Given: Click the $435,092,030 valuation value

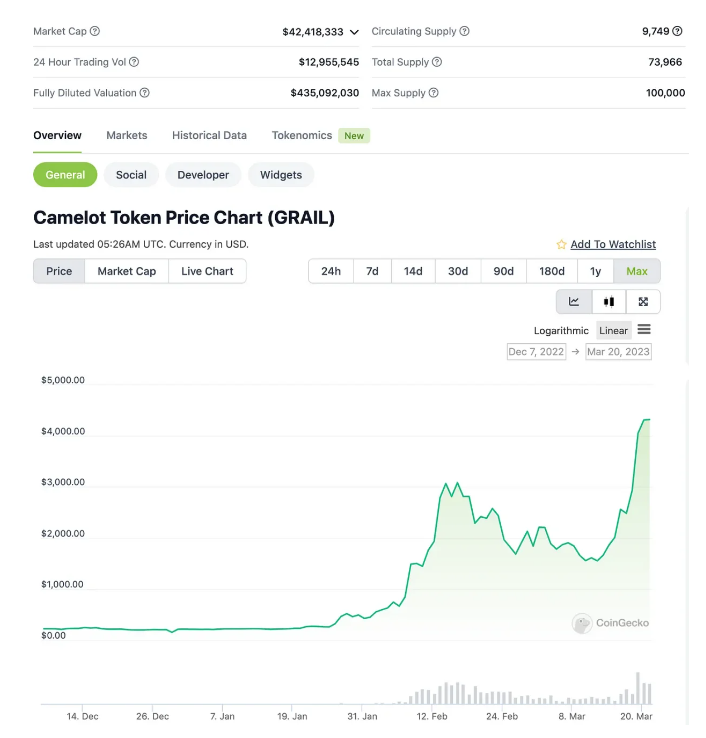Looking at the screenshot, I should tap(325, 93).
